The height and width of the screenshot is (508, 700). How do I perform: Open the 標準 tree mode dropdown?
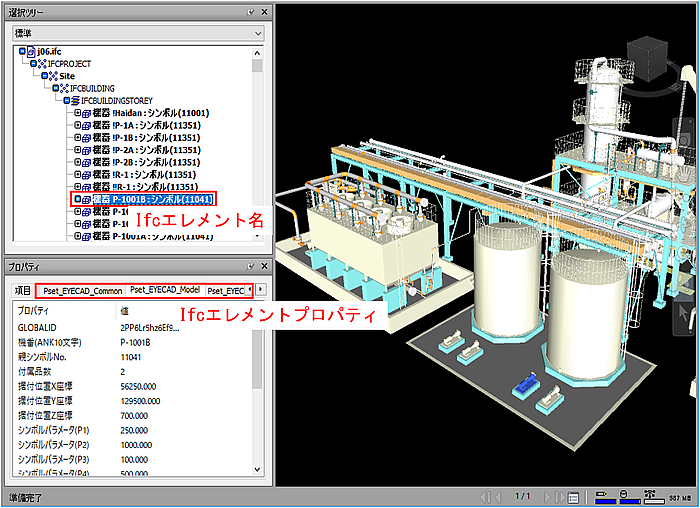click(258, 33)
